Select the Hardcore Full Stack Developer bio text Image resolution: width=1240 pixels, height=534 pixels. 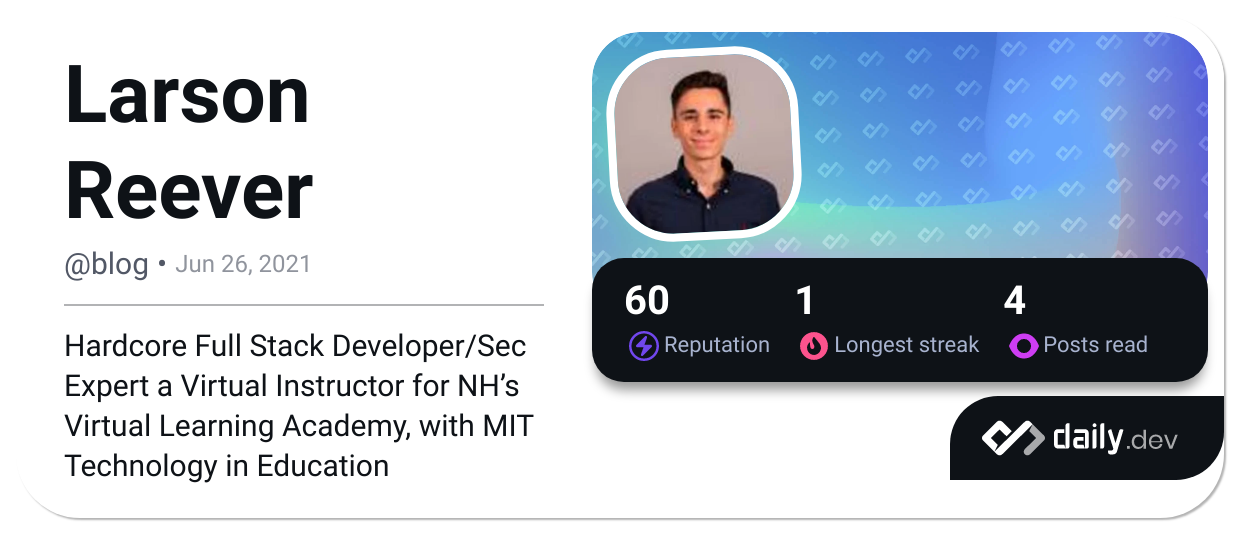(x=298, y=406)
